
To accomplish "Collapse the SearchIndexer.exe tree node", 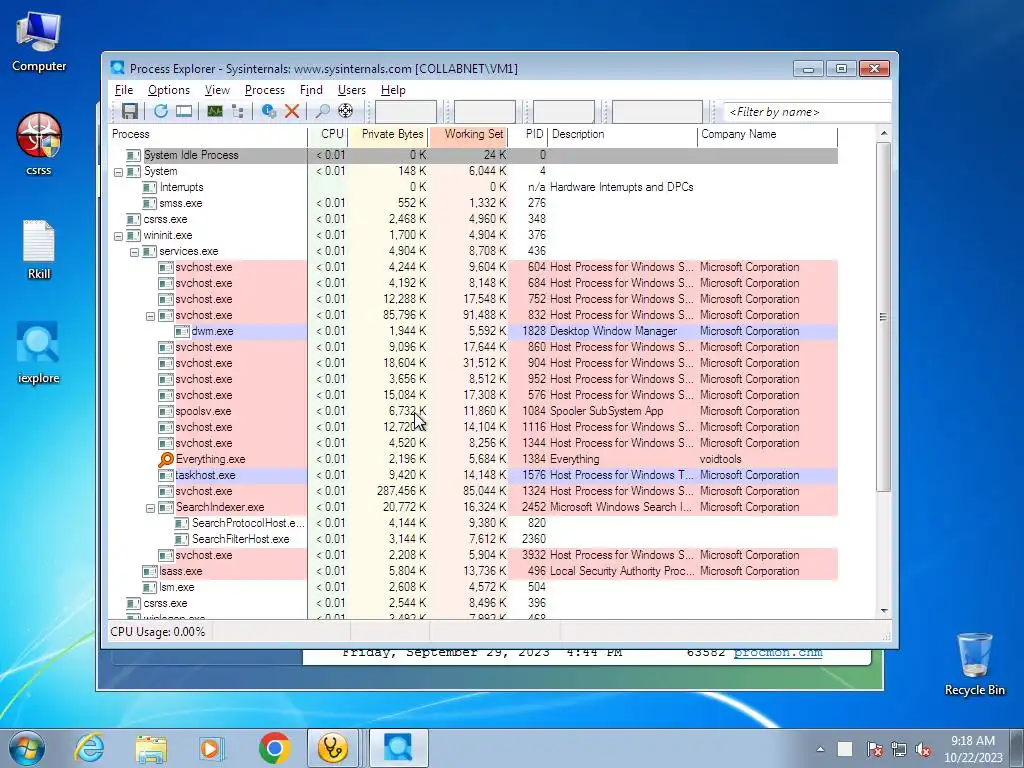I will point(150,507).
